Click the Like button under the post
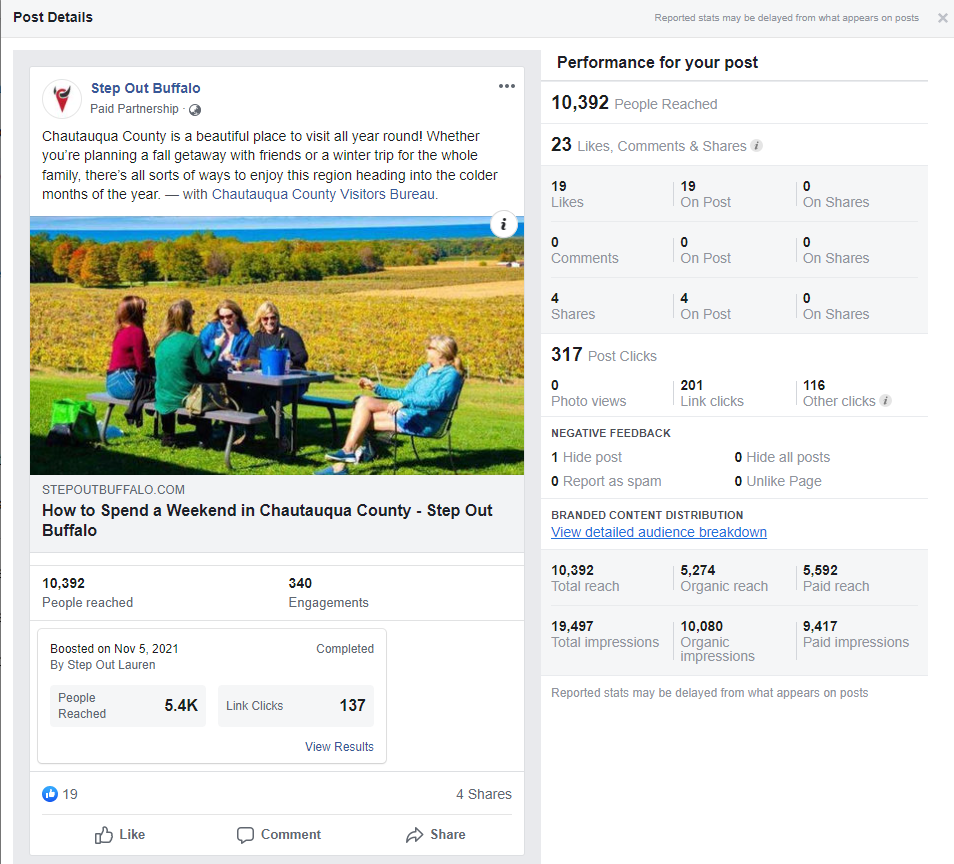This screenshot has width=954, height=864. click(x=120, y=835)
